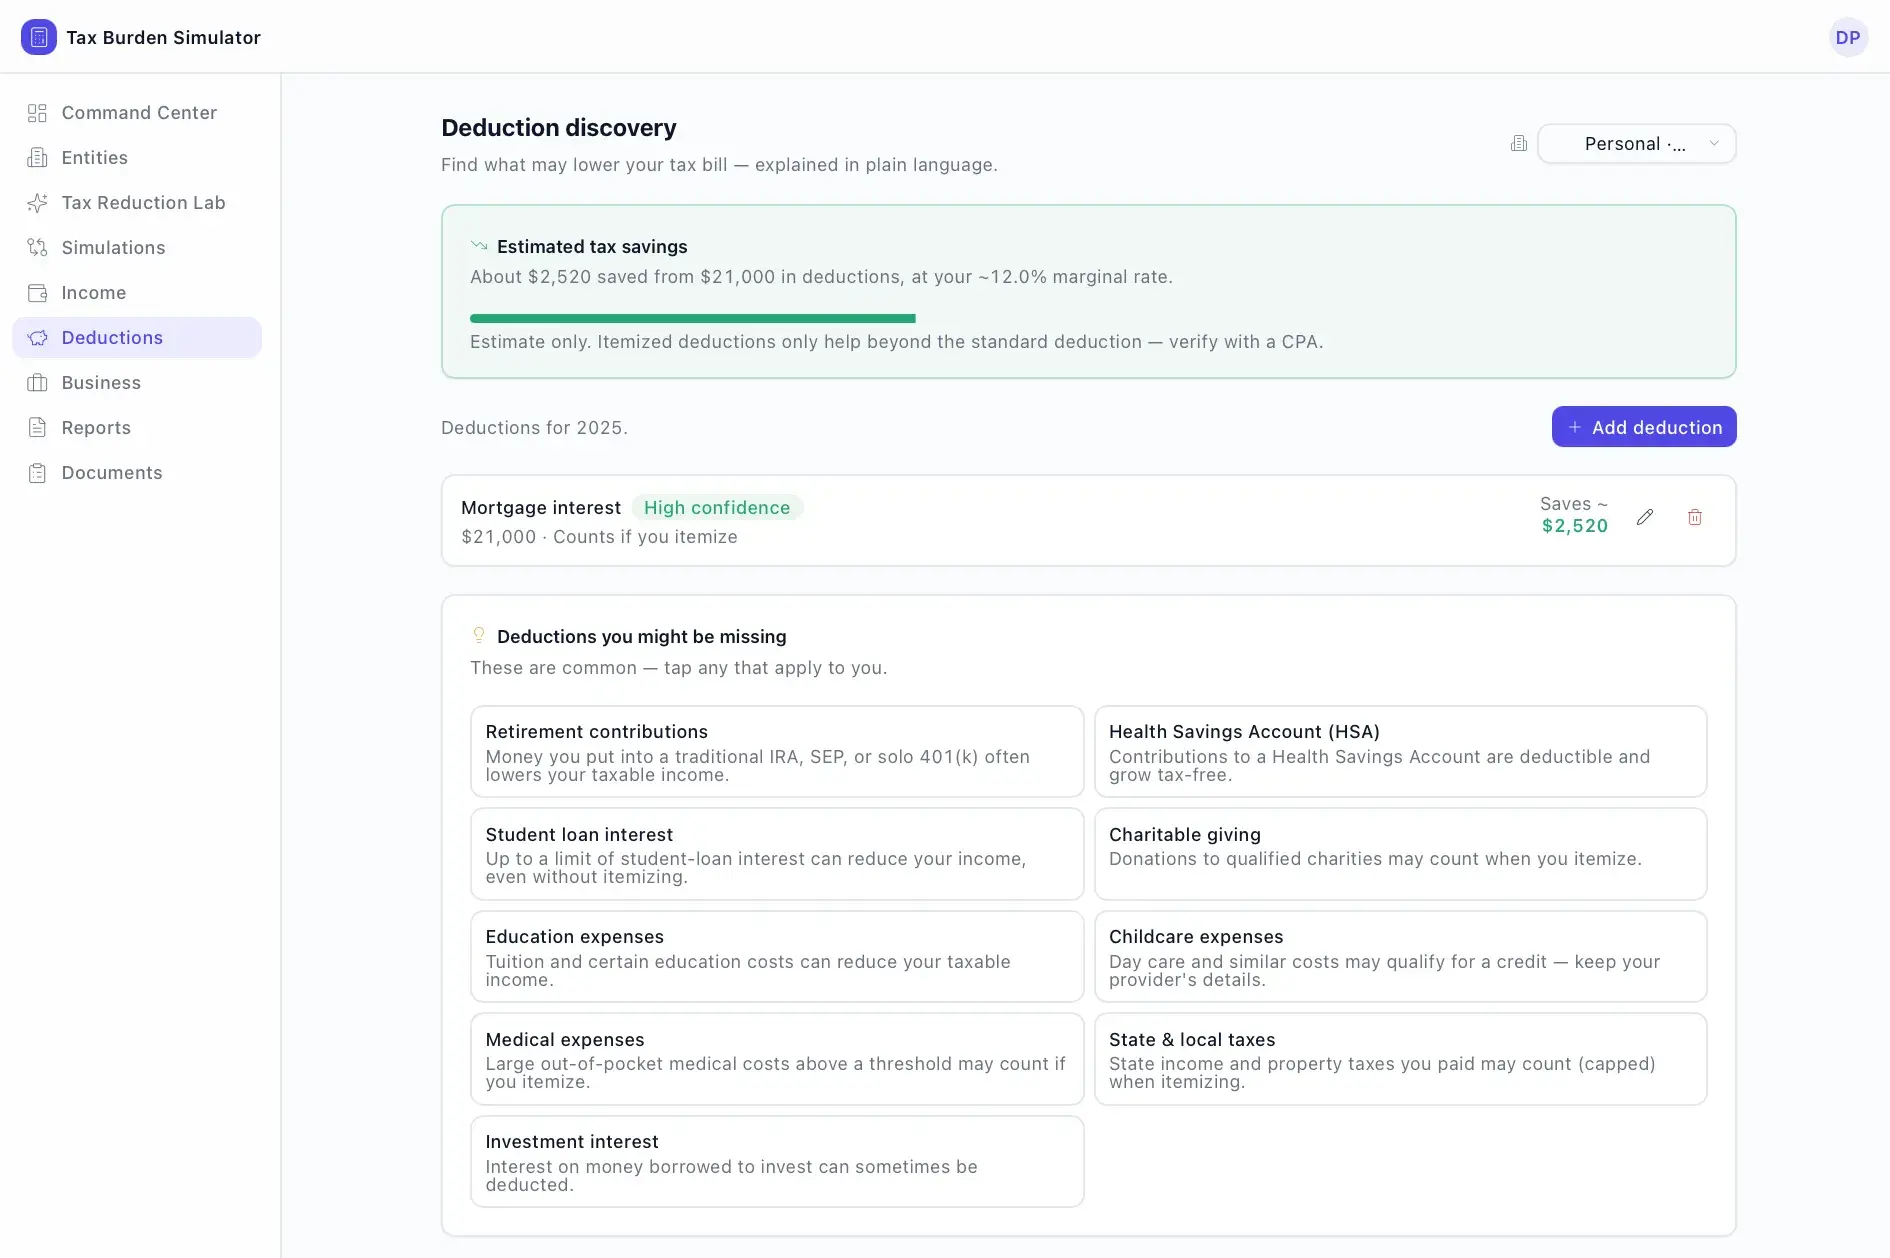Click the Add deduction button
1890x1258 pixels.
(1644, 427)
